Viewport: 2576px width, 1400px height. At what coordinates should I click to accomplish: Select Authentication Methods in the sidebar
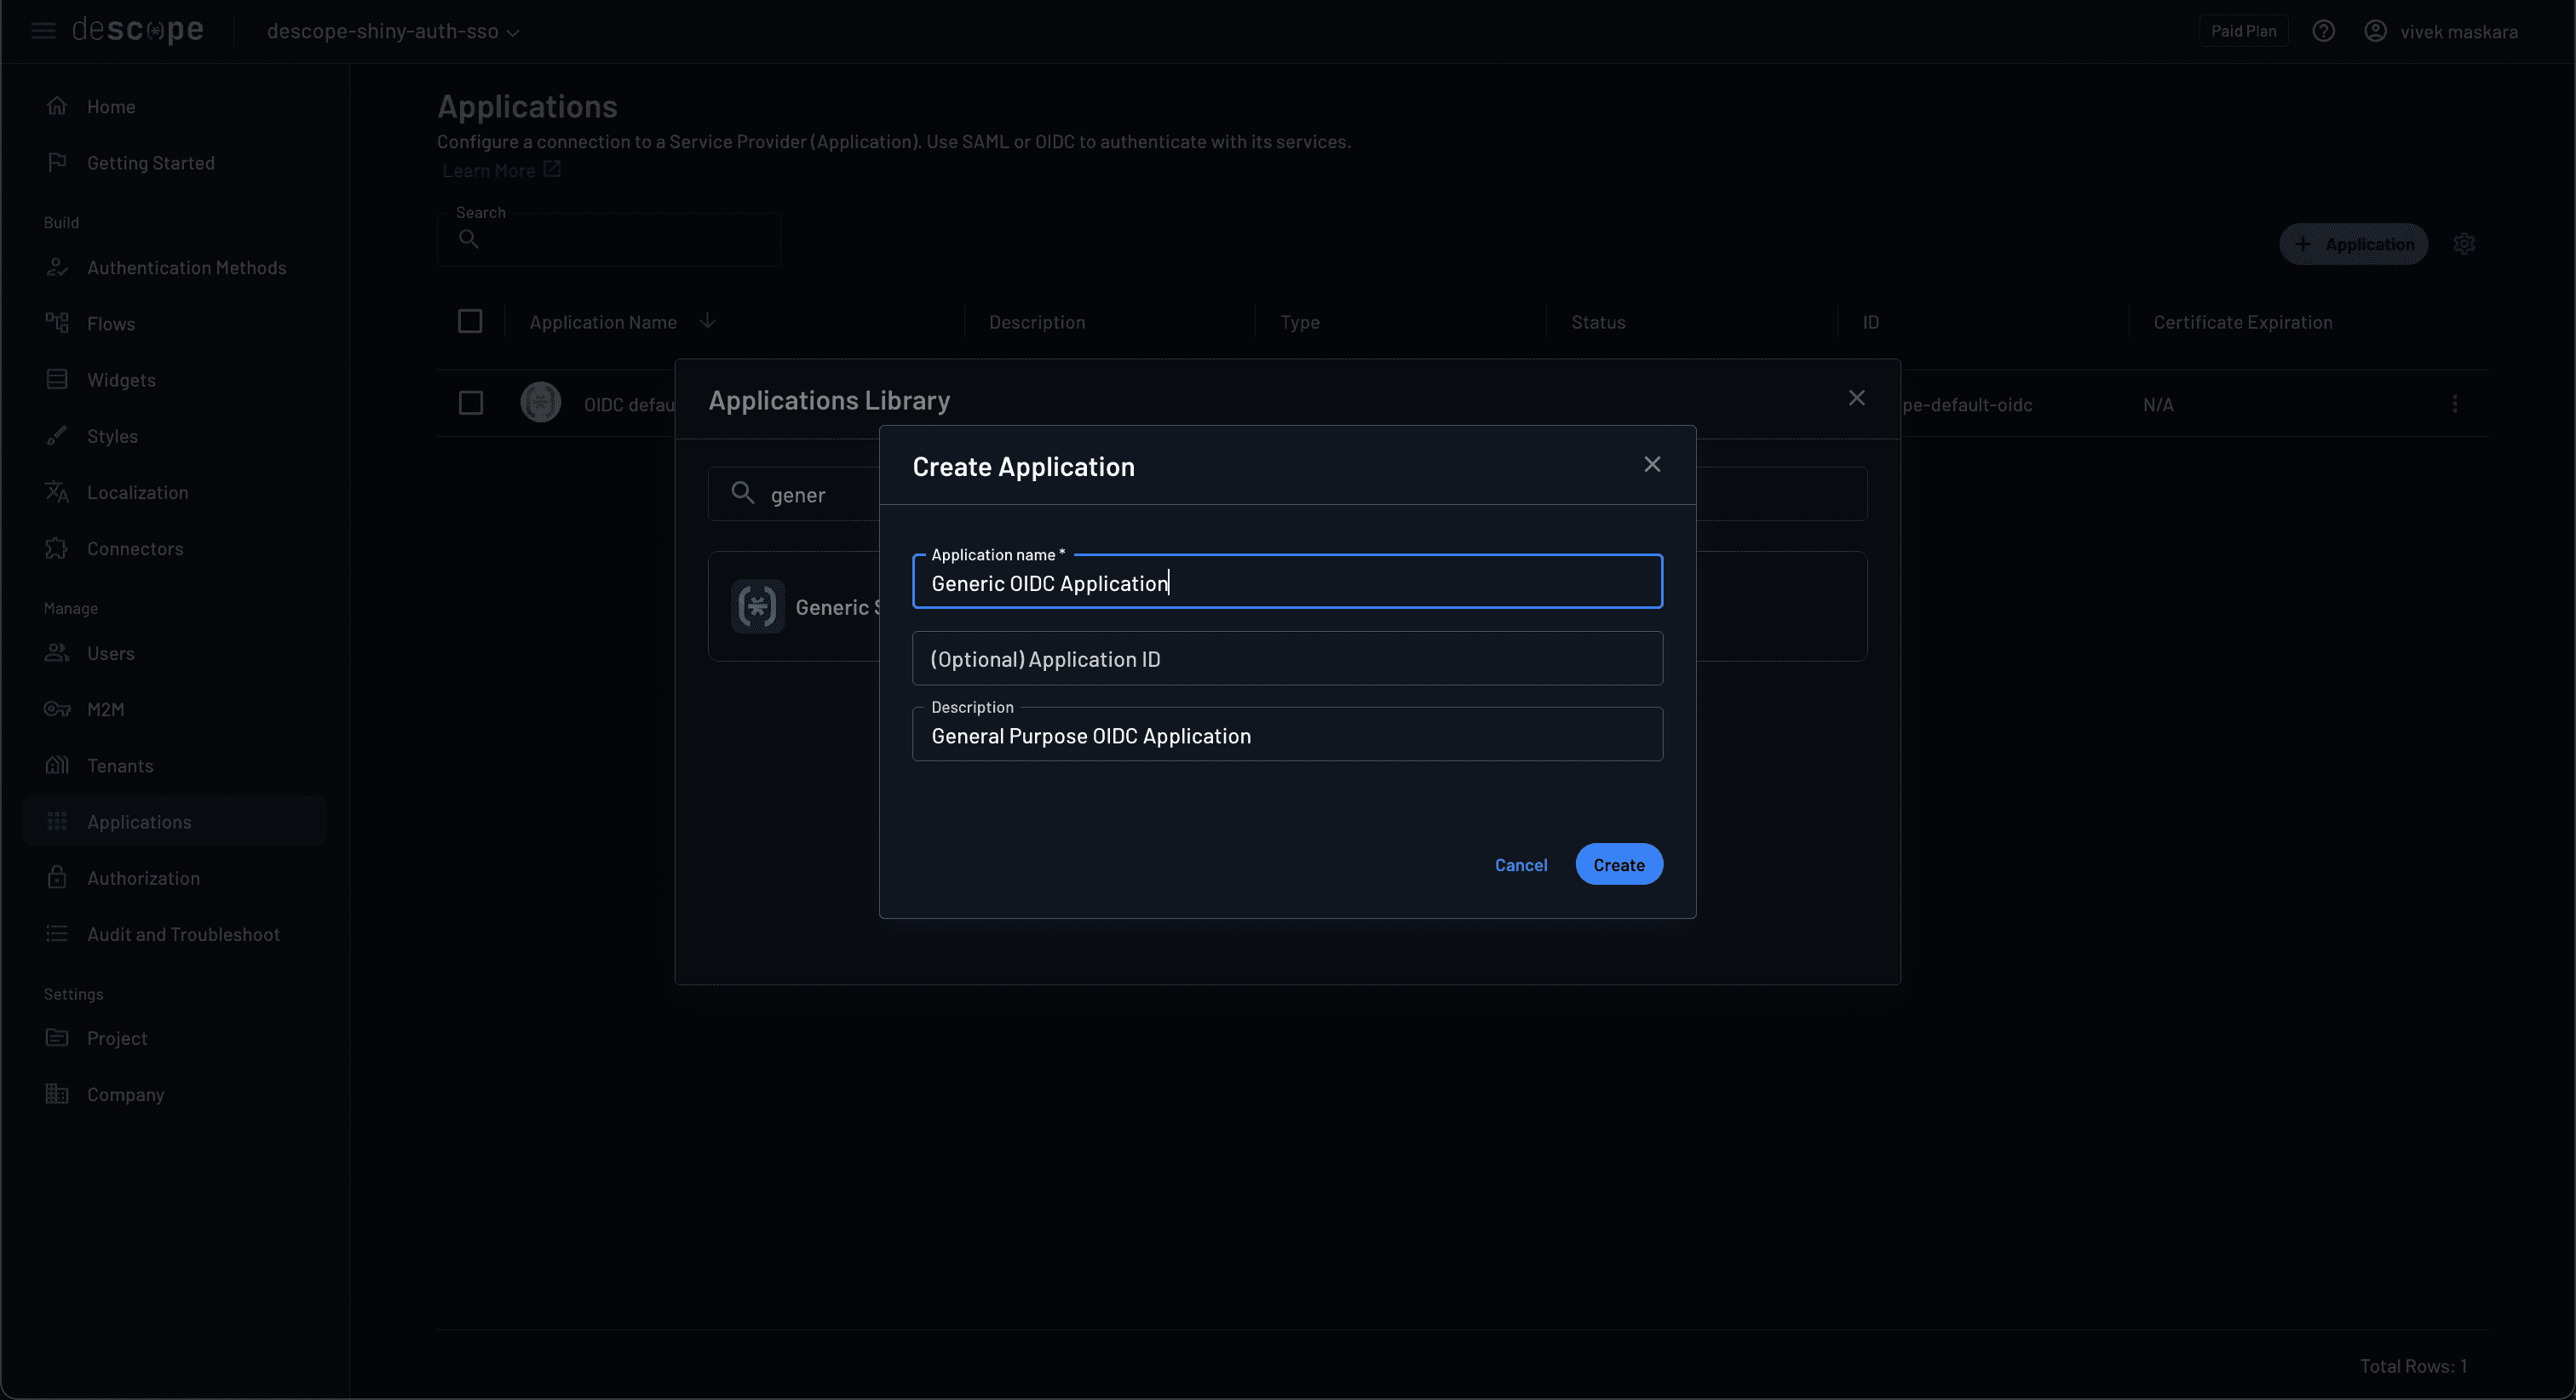(x=186, y=267)
